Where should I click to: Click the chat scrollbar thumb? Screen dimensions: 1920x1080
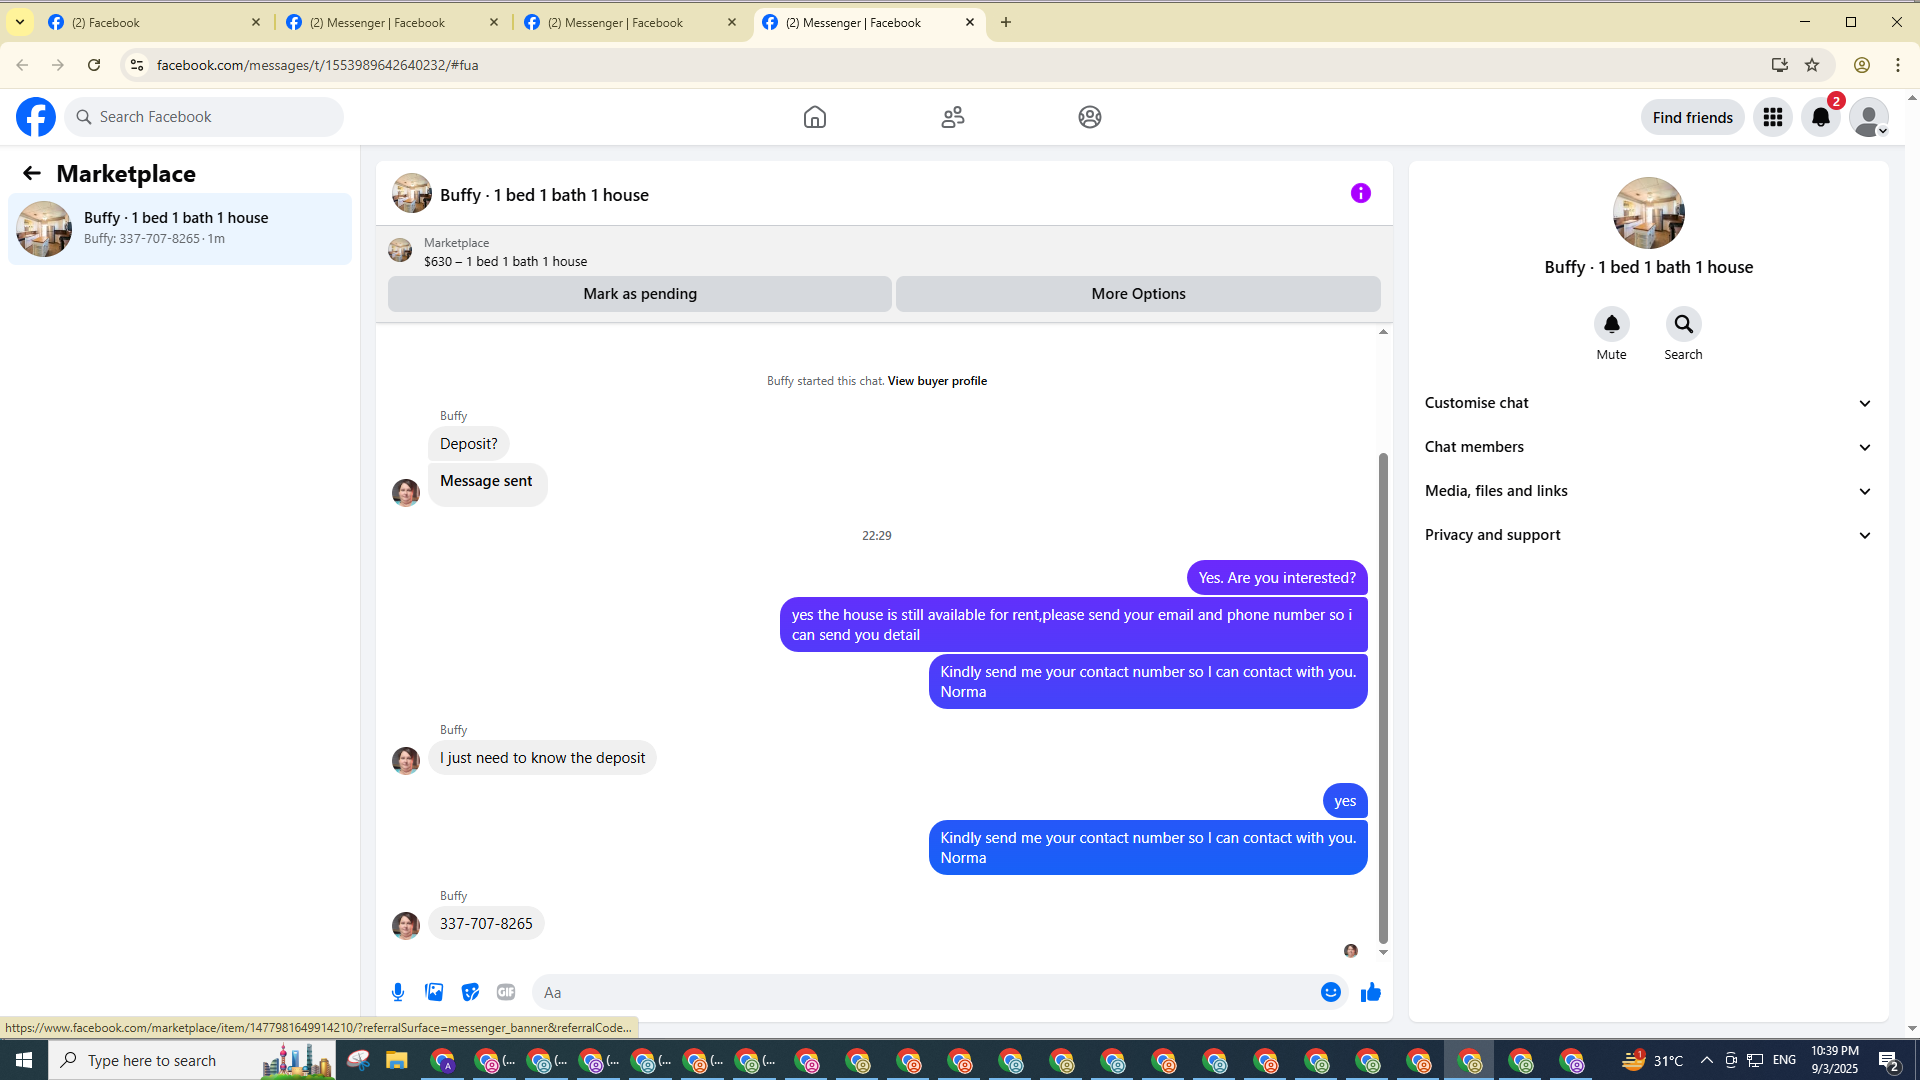coord(1383,698)
